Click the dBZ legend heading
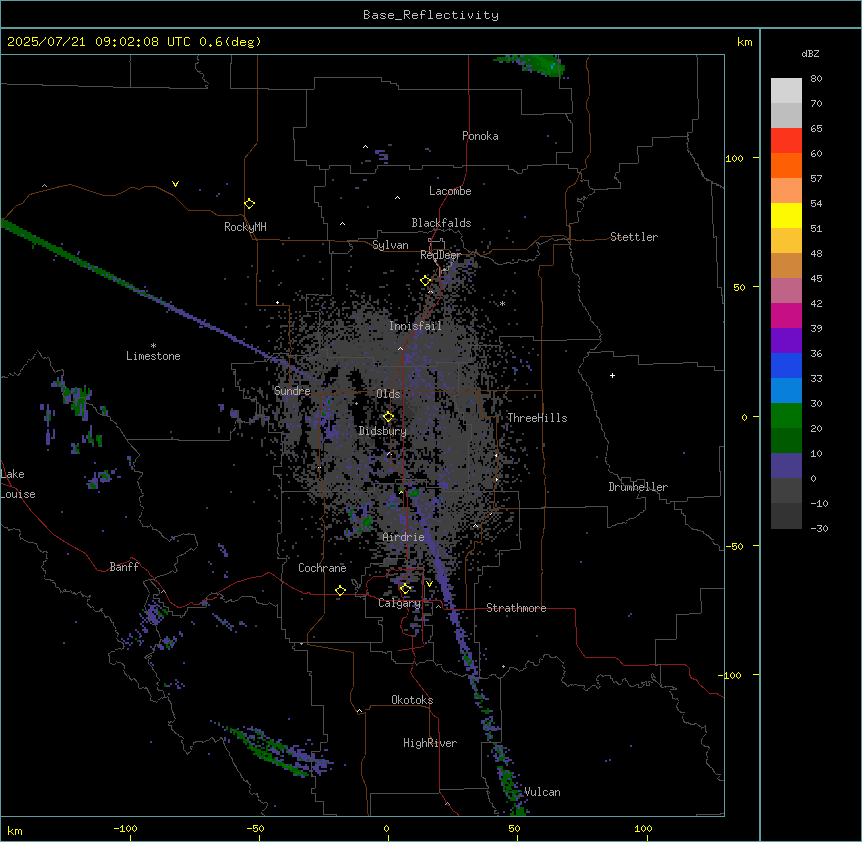The width and height of the screenshot is (862, 842). tap(810, 54)
